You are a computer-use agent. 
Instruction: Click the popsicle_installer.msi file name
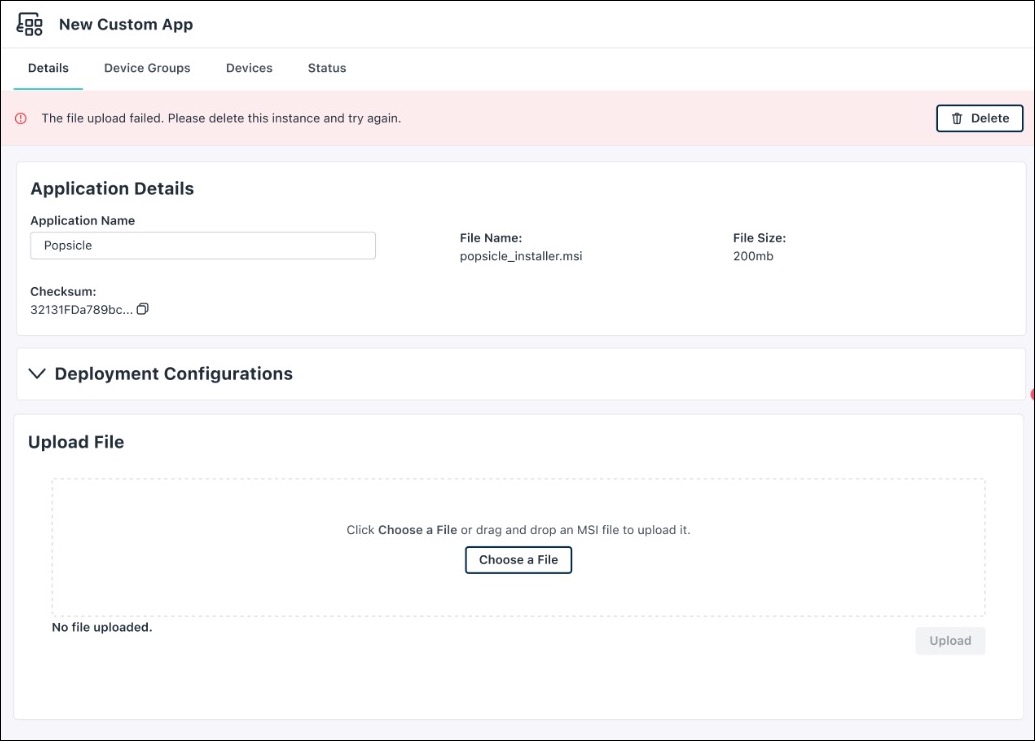(521, 256)
